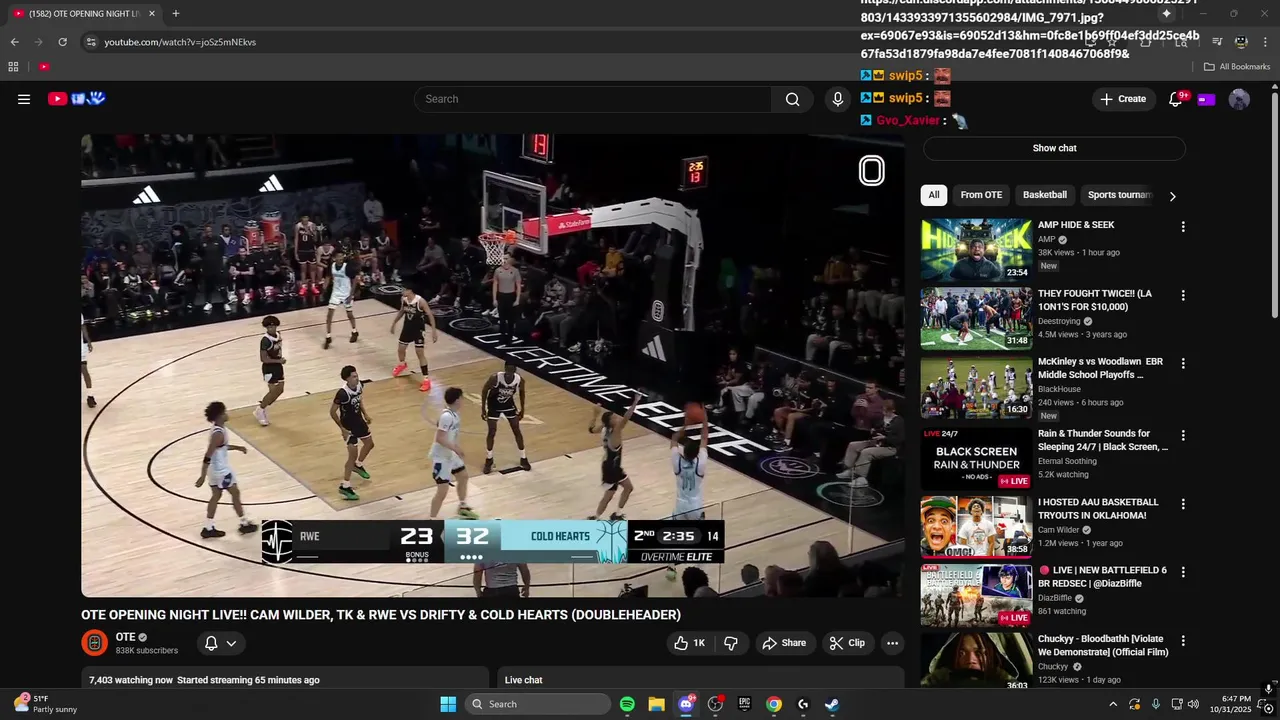Go back in browser history
This screenshot has width=1280, height=720.
click(14, 42)
